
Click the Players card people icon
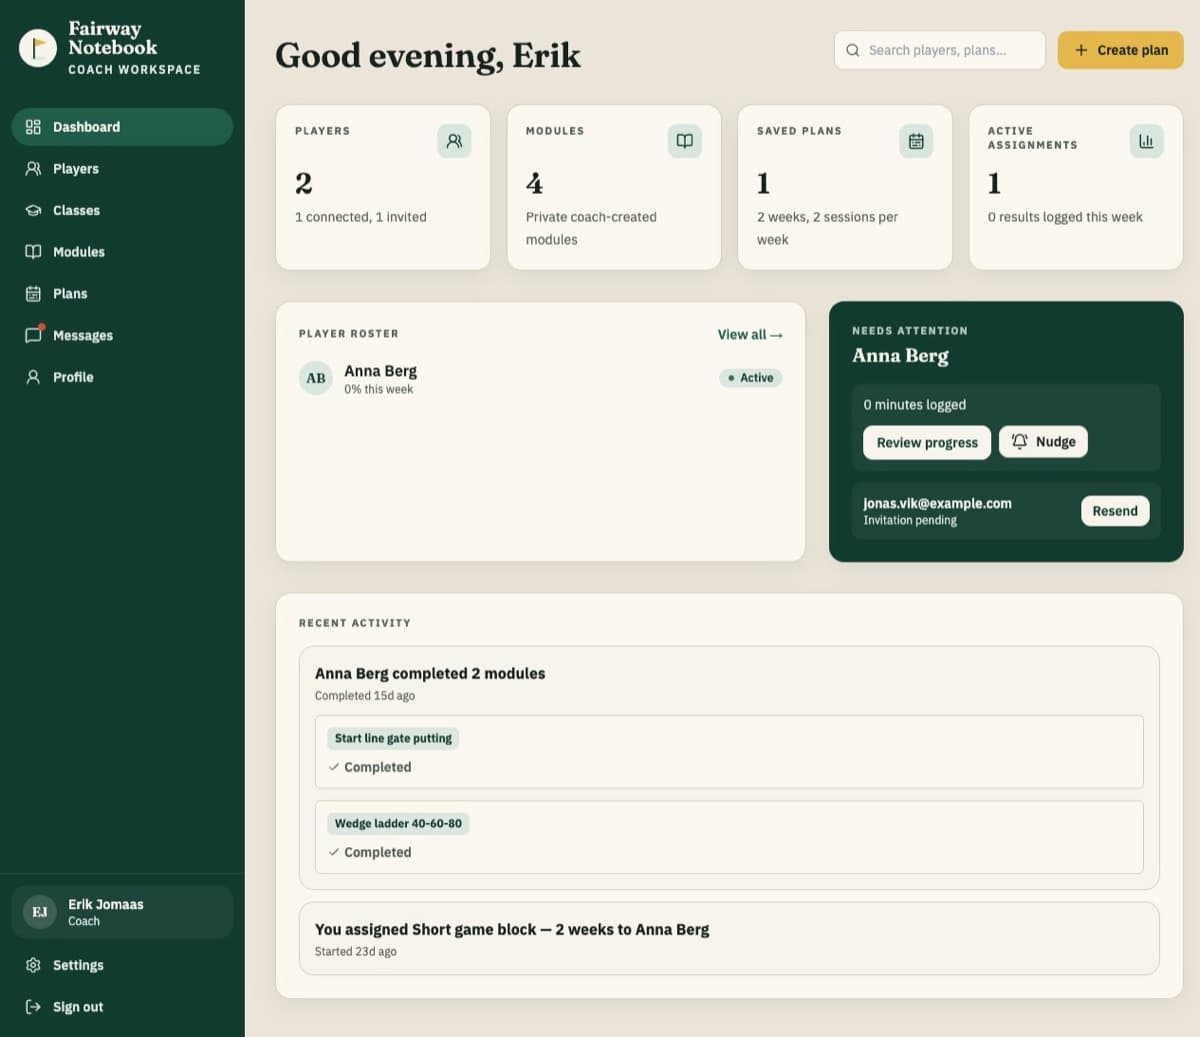coord(454,141)
